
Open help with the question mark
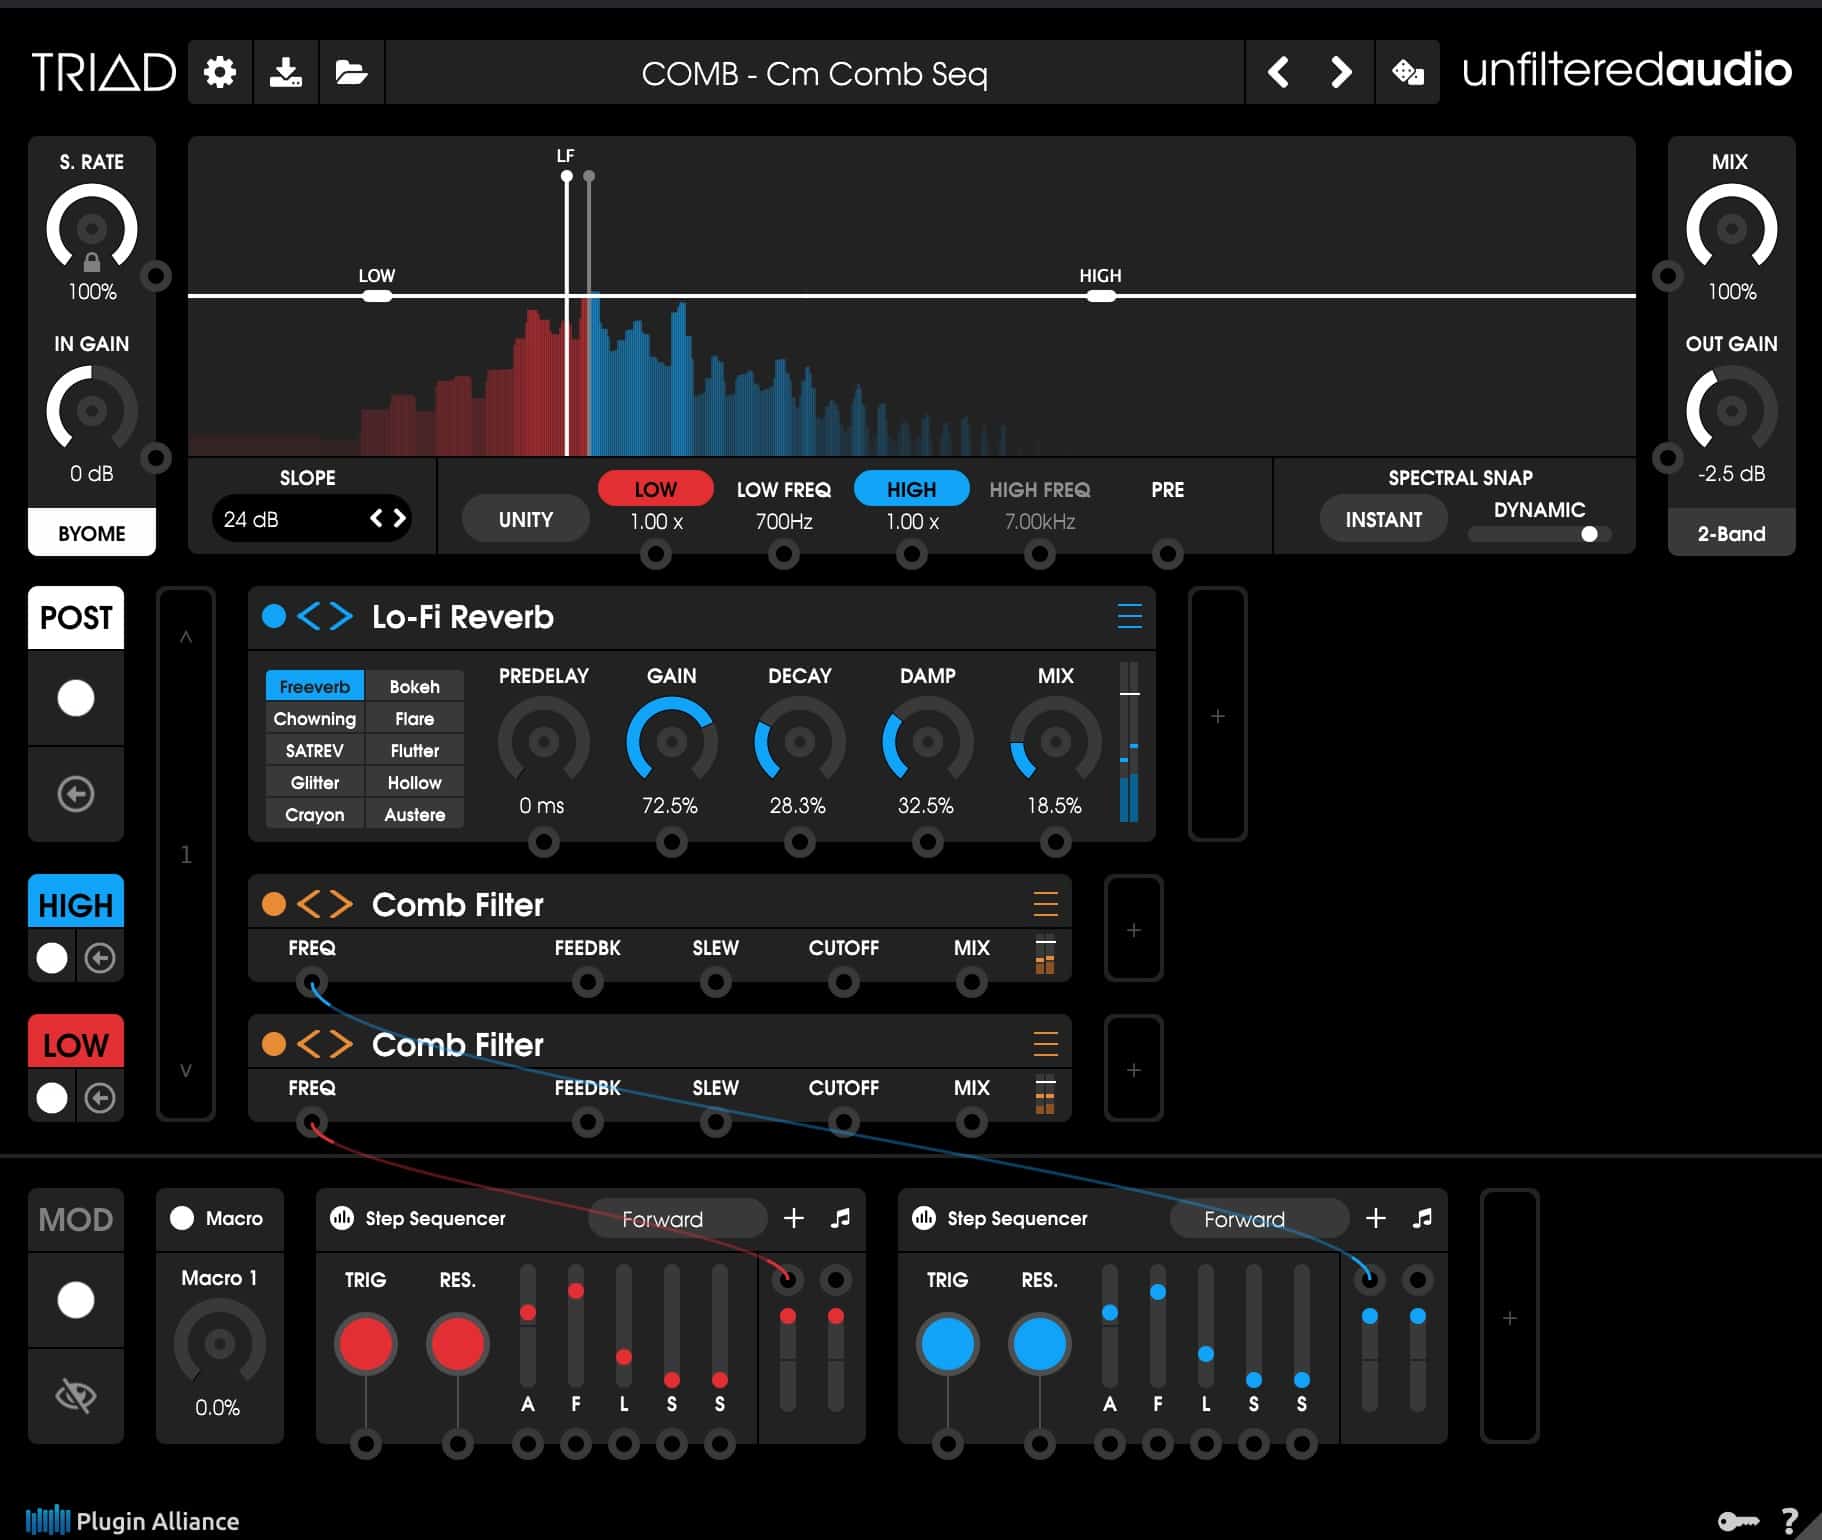(1790, 1521)
